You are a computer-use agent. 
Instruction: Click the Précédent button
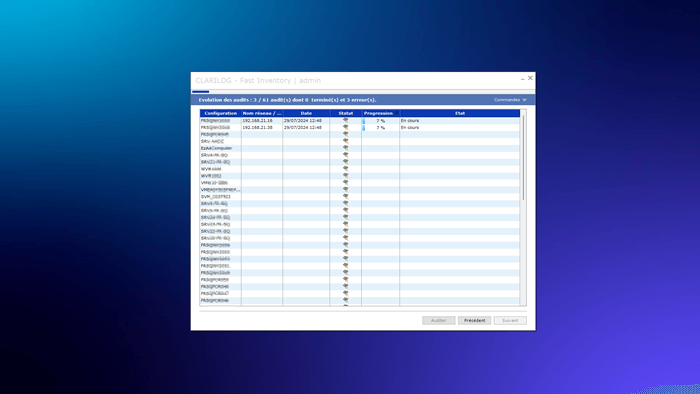click(x=474, y=320)
